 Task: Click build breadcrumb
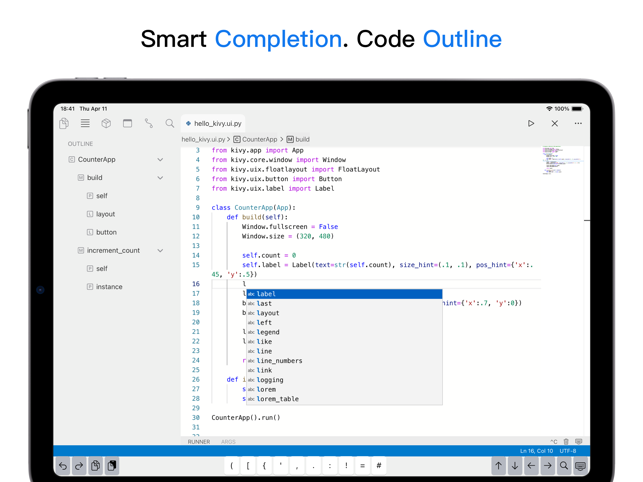pyautogui.click(x=298, y=139)
